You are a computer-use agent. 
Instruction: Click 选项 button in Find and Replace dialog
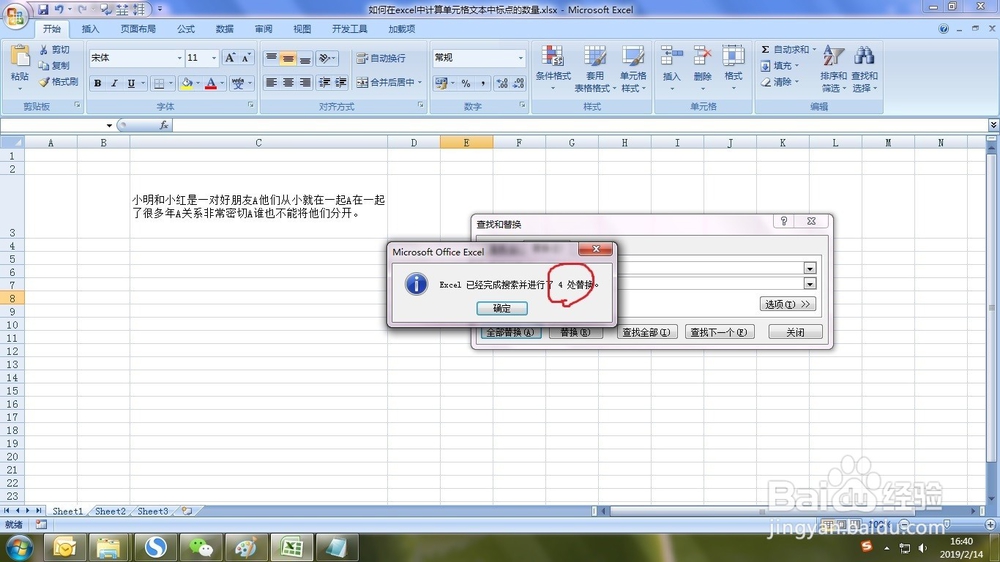point(787,304)
